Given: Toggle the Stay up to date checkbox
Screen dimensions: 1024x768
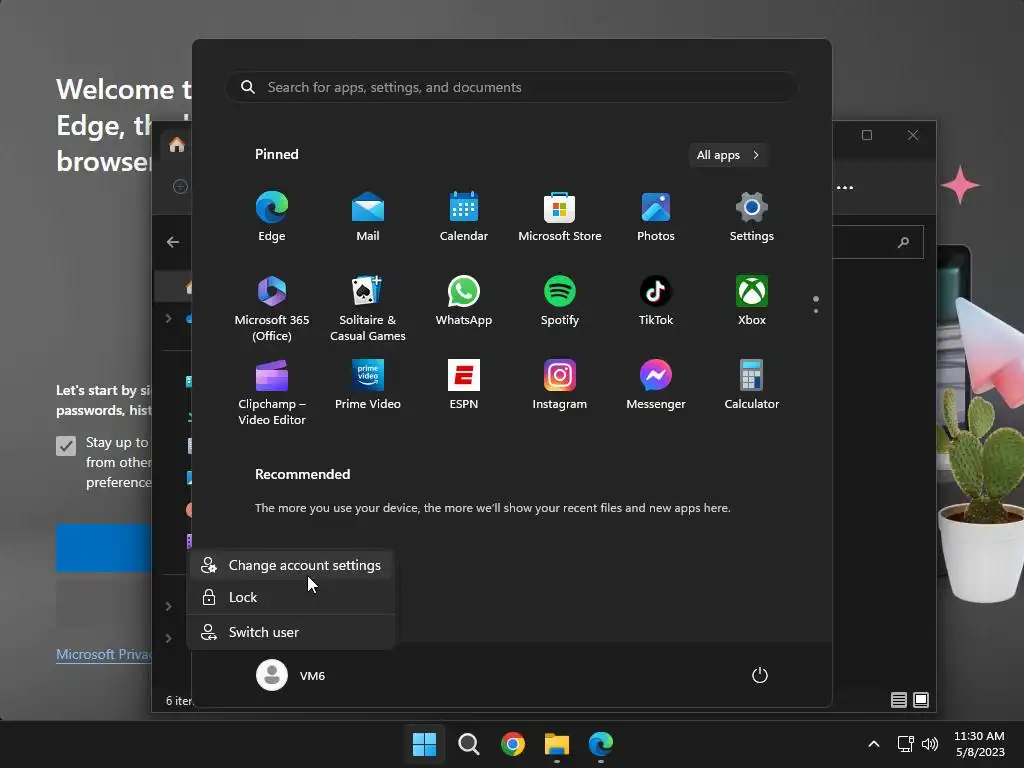Looking at the screenshot, I should coord(66,446).
